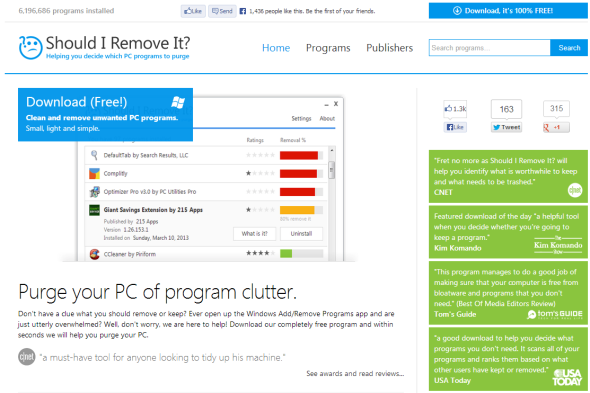This screenshot has height=393, width=590.
Task: Click the Facebook Like button in top bar
Action: point(193,11)
